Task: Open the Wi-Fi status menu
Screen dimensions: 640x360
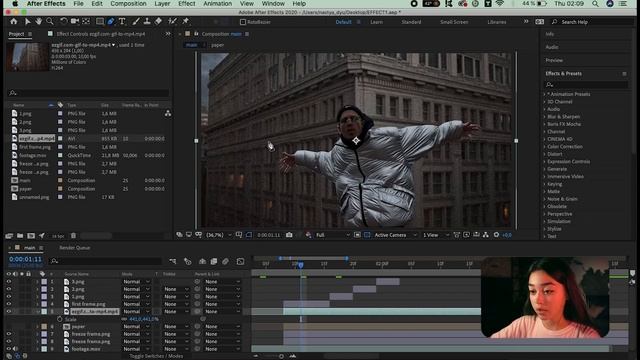Action: (x=500, y=4)
